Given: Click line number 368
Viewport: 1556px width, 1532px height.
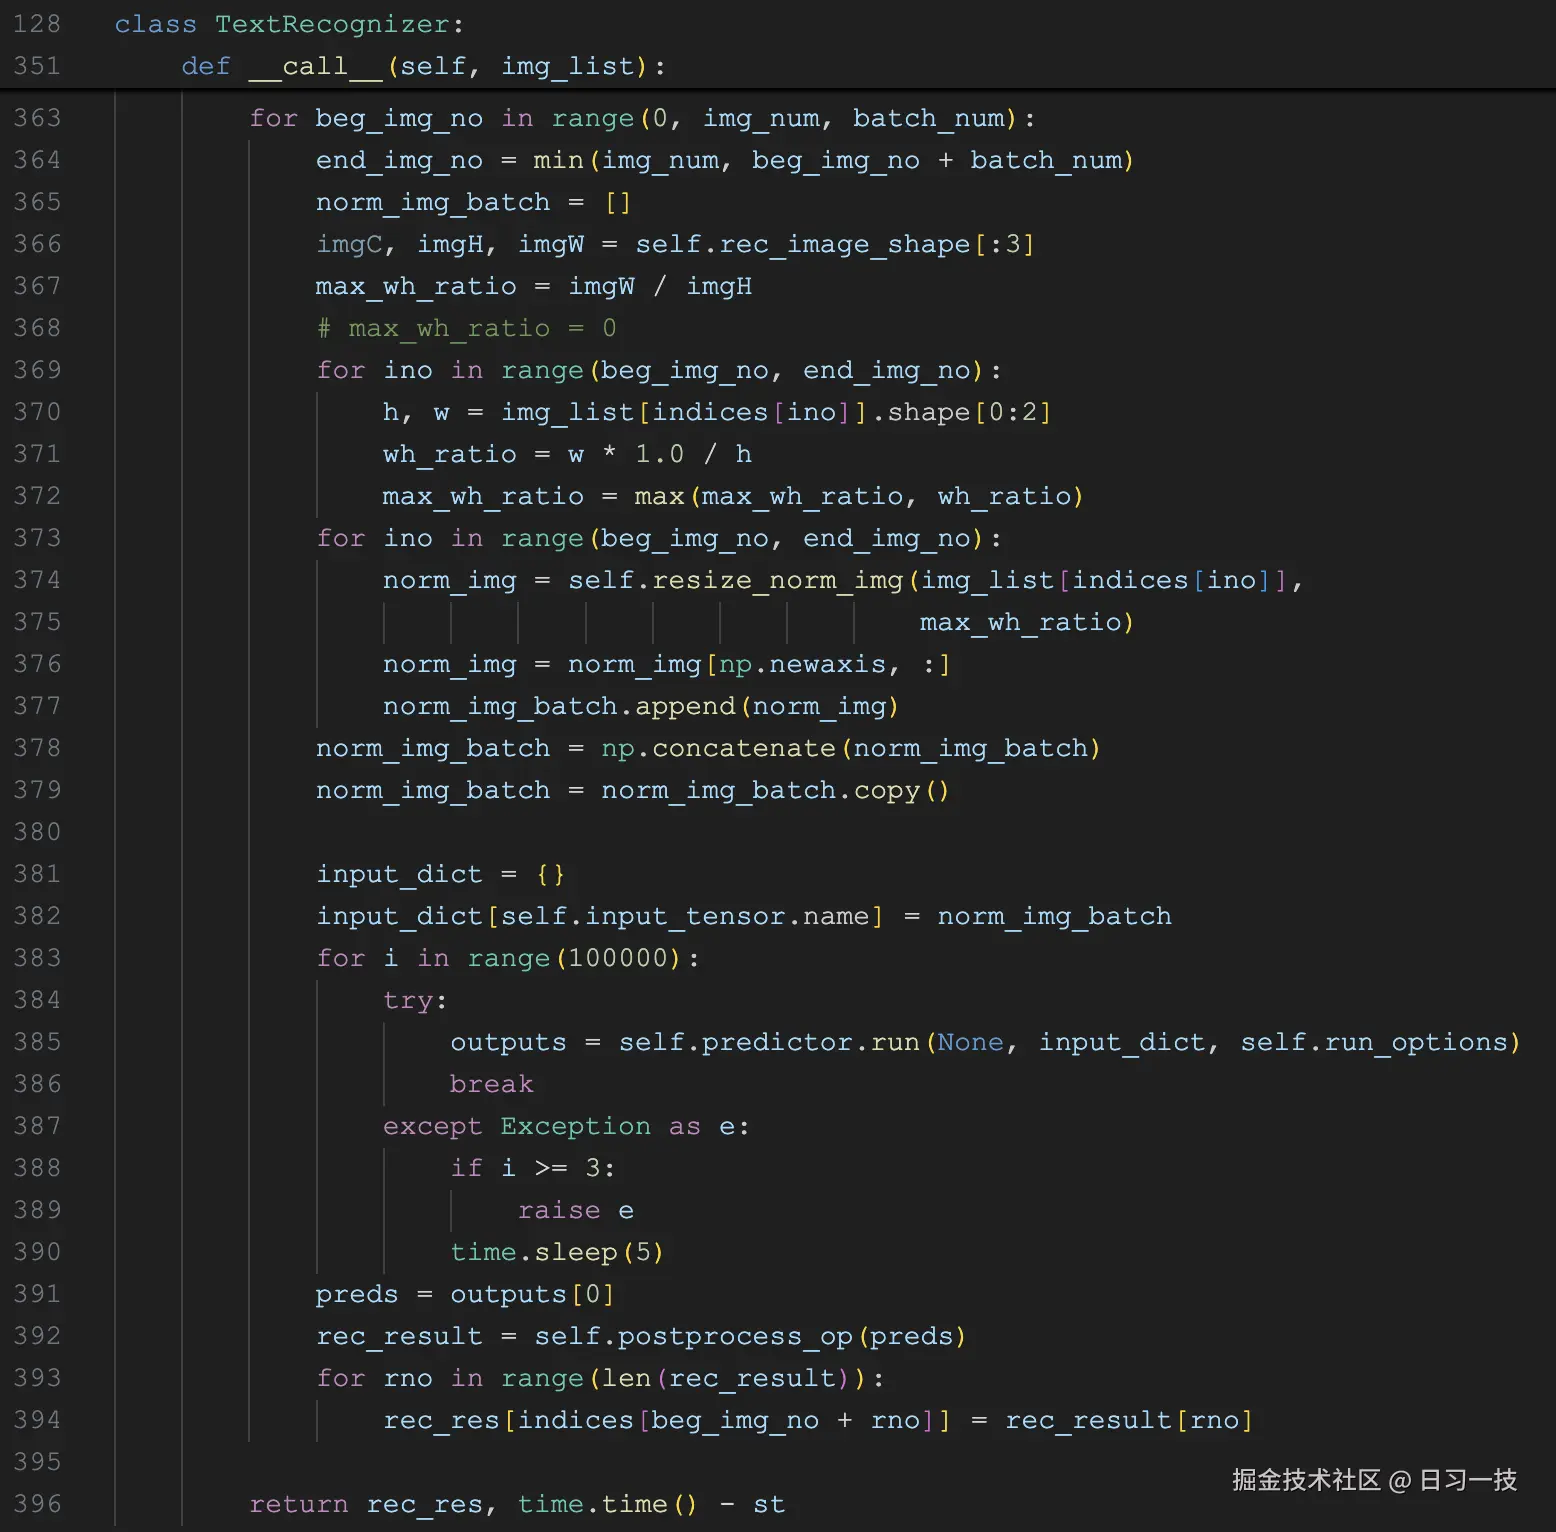Looking at the screenshot, I should (37, 328).
